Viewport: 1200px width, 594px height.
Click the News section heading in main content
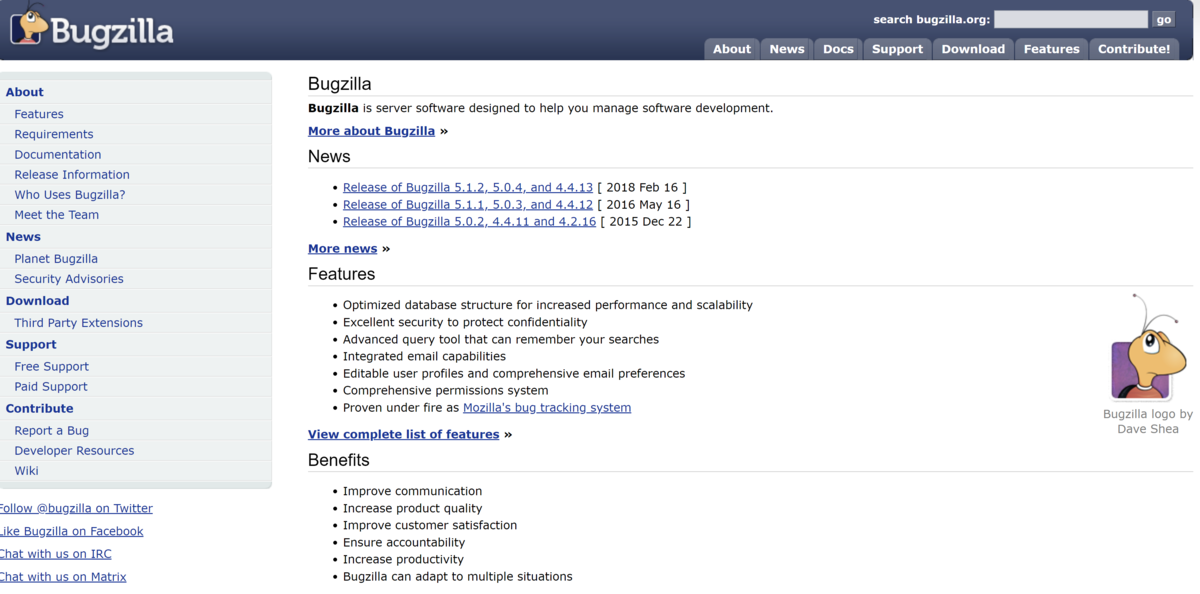coord(329,157)
